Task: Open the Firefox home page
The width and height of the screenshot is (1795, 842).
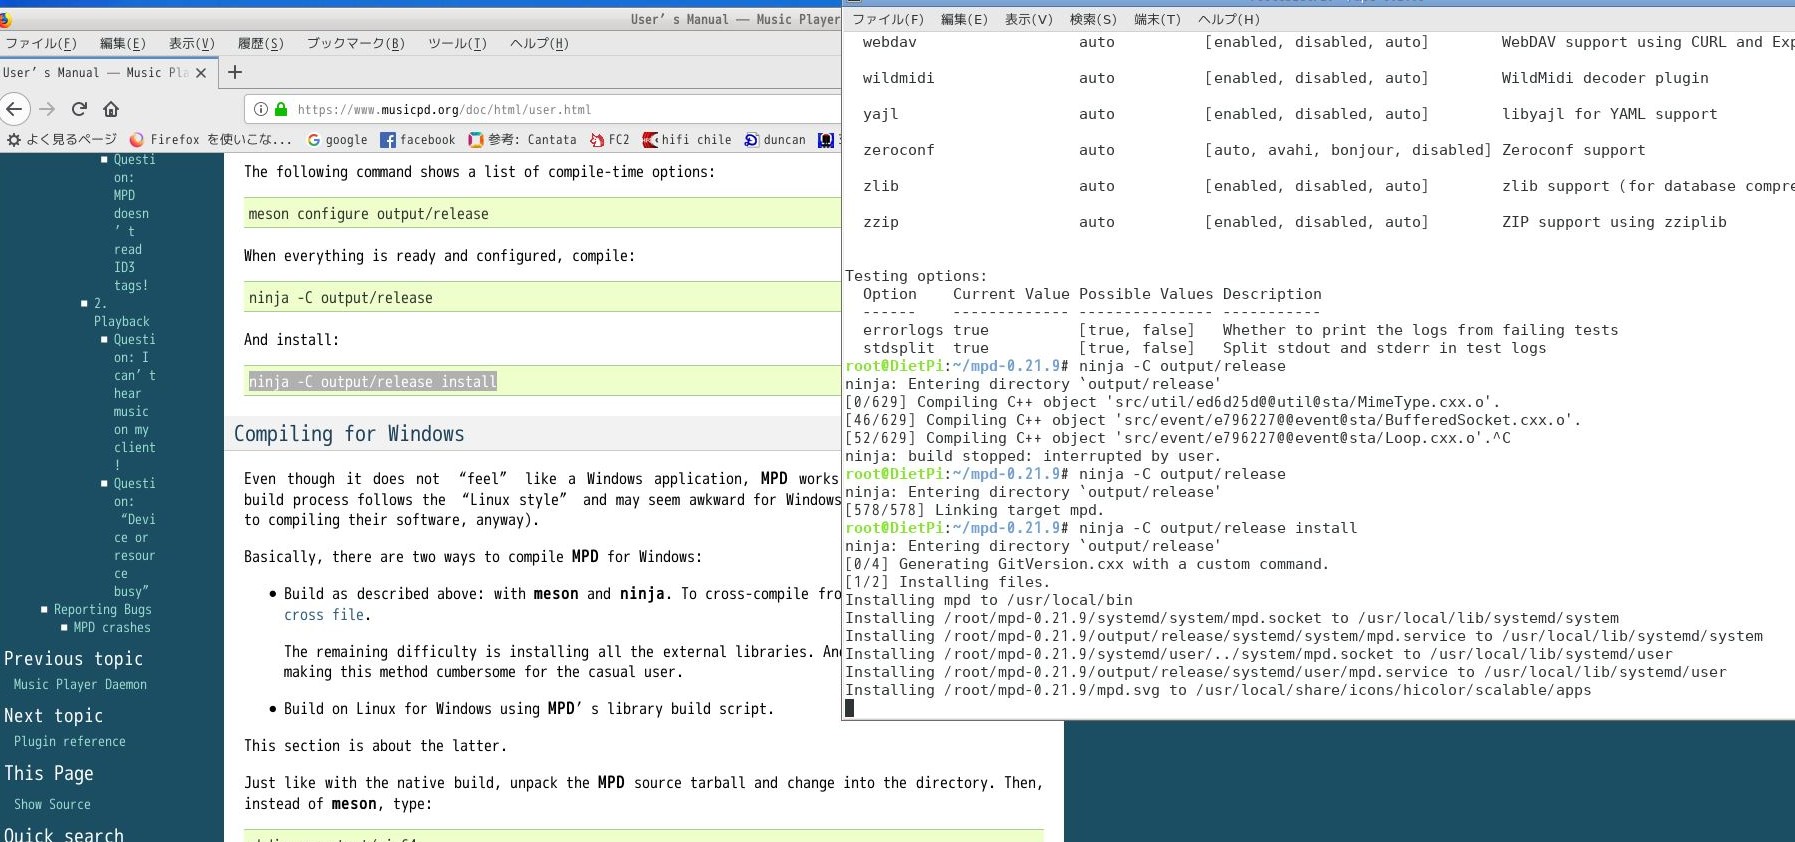Action: click(111, 109)
